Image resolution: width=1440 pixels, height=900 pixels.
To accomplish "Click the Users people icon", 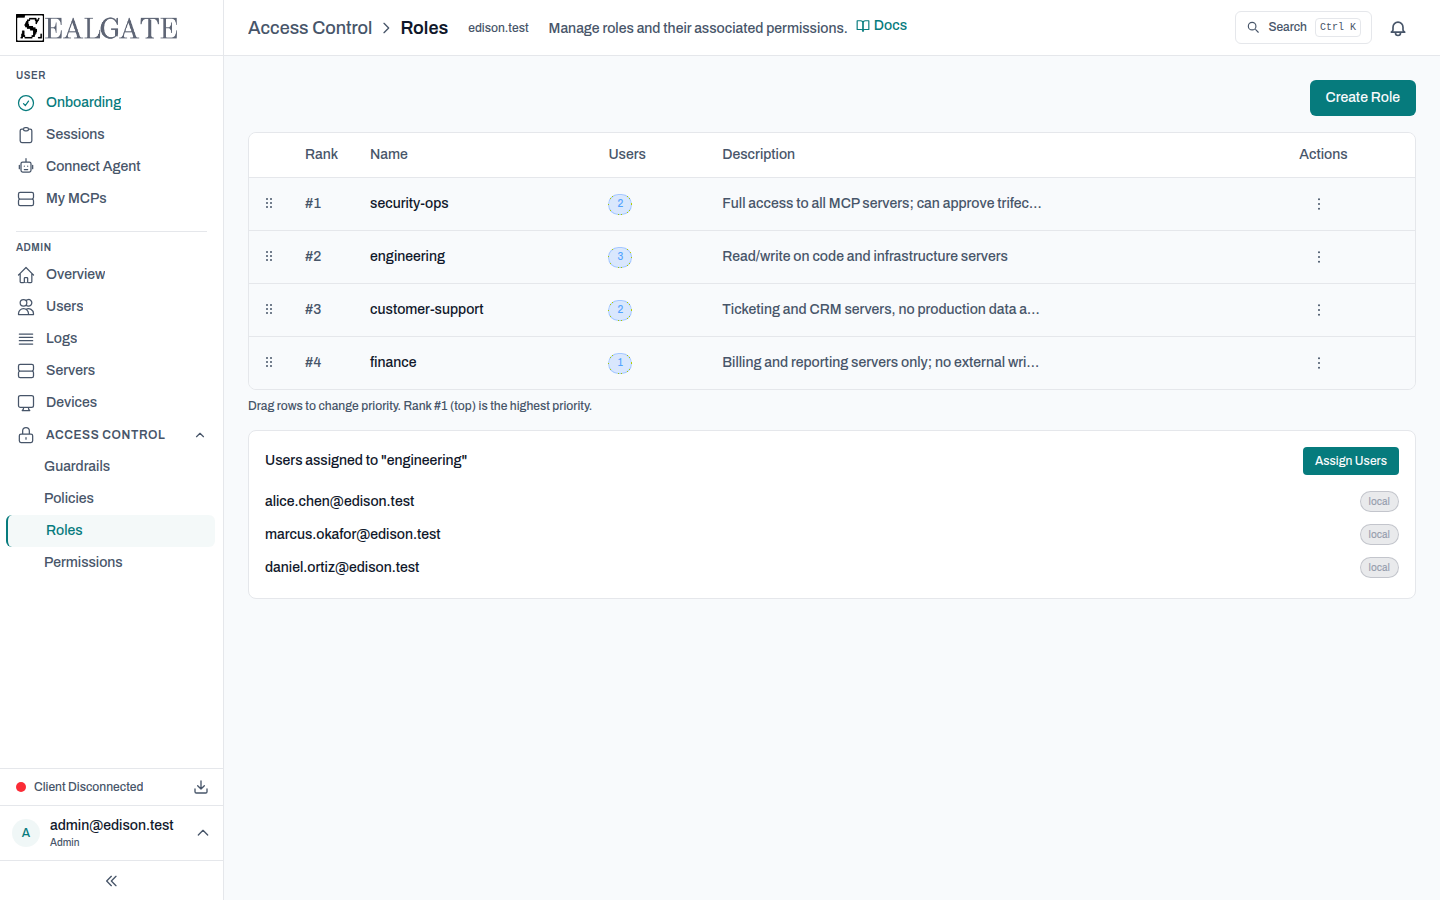I will point(26,307).
